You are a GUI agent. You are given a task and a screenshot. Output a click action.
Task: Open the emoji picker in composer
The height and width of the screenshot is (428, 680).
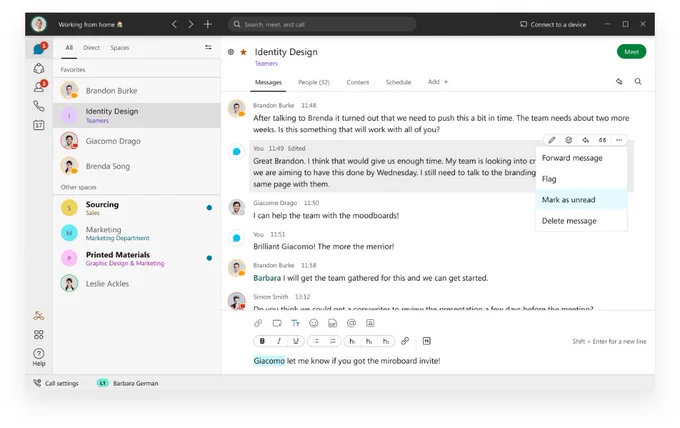tap(314, 323)
